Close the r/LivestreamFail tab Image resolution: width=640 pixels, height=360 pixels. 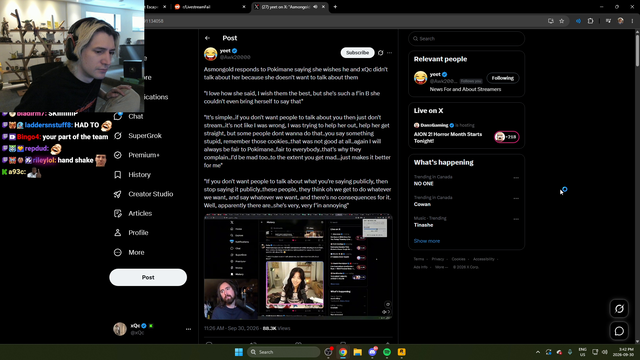tap(244, 7)
